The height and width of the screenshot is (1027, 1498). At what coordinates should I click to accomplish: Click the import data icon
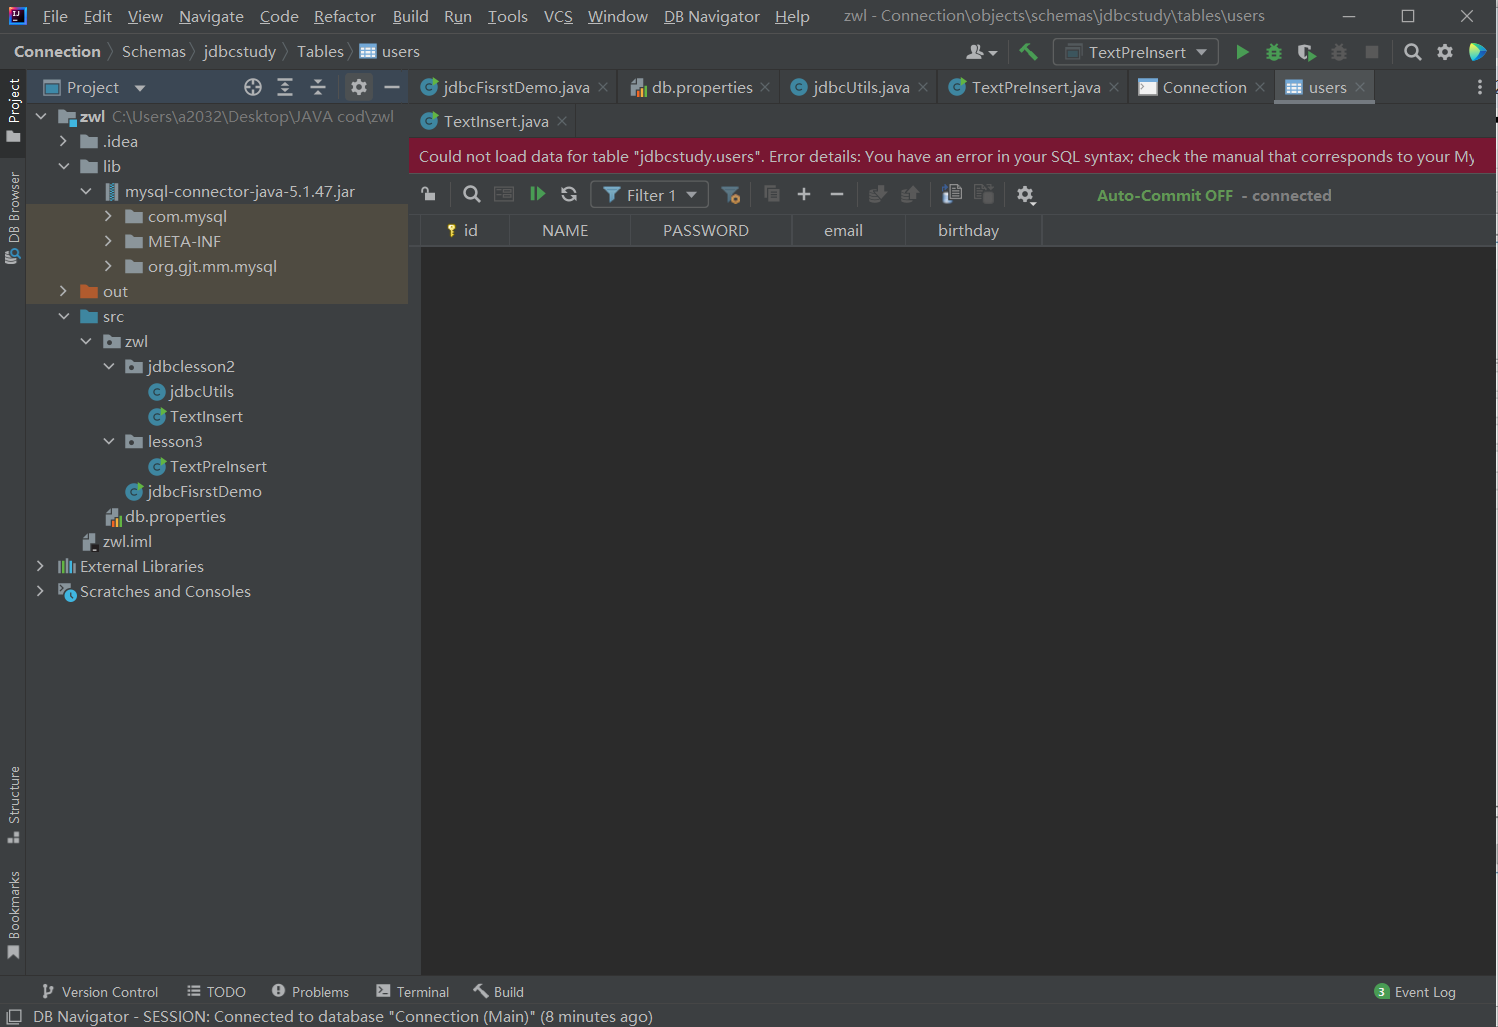[x=984, y=194]
